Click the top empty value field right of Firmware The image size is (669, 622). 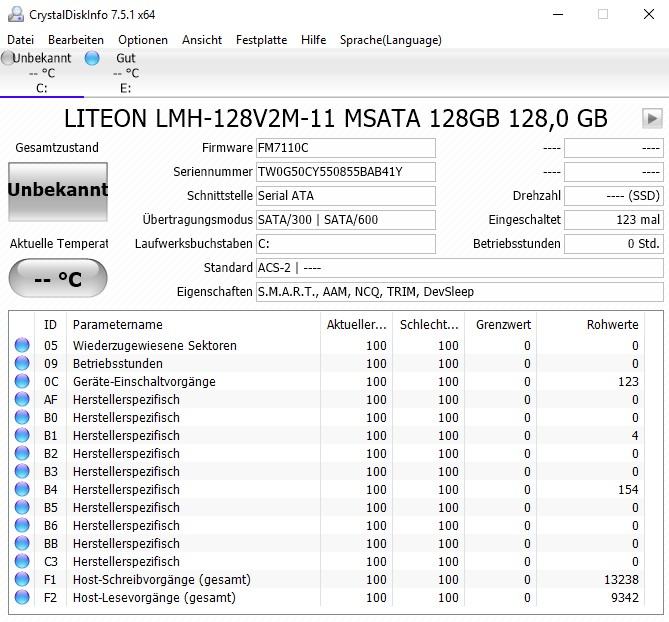tap(614, 148)
